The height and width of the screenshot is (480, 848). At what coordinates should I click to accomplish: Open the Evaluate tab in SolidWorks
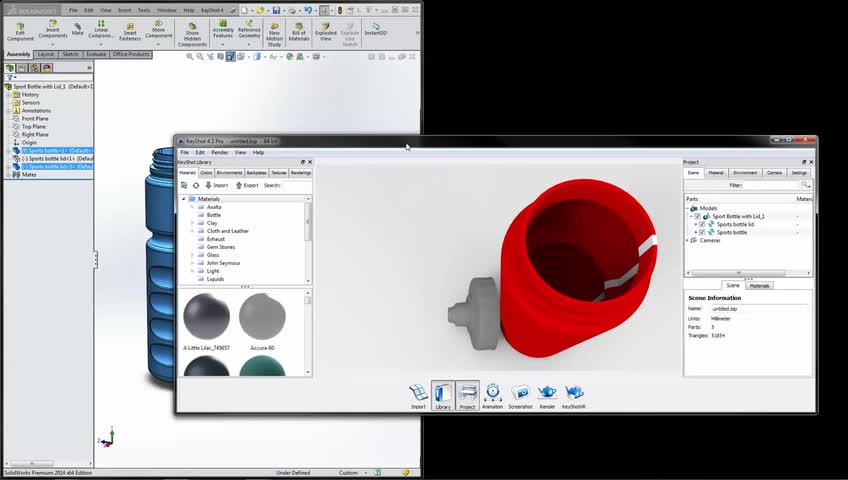(x=96, y=54)
